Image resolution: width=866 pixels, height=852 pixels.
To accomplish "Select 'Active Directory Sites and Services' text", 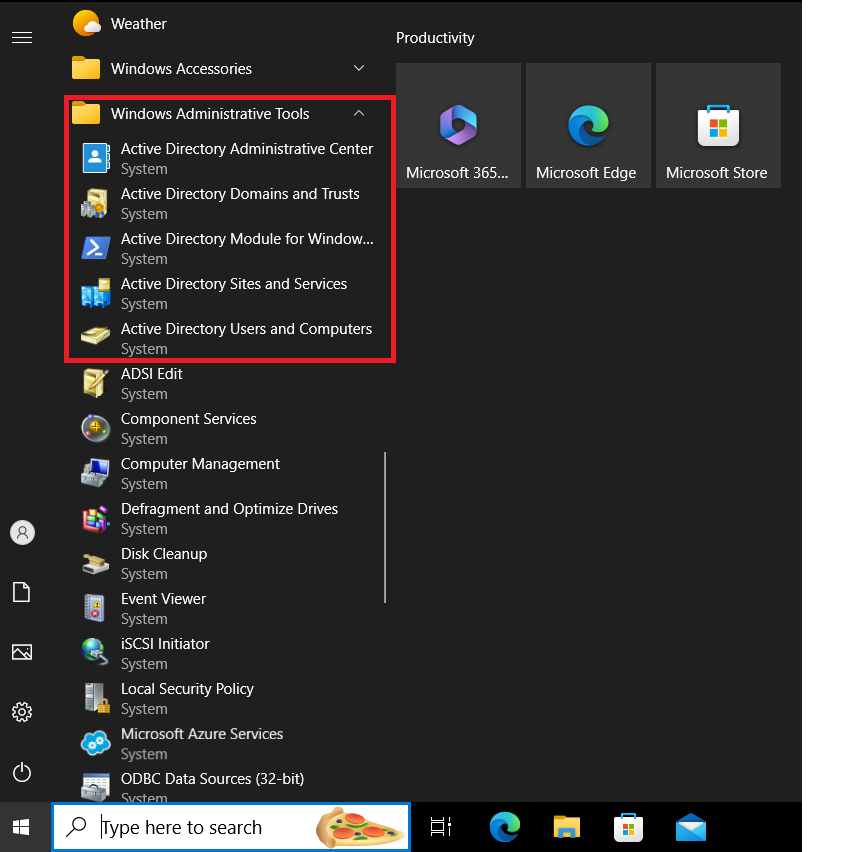I will 234,284.
